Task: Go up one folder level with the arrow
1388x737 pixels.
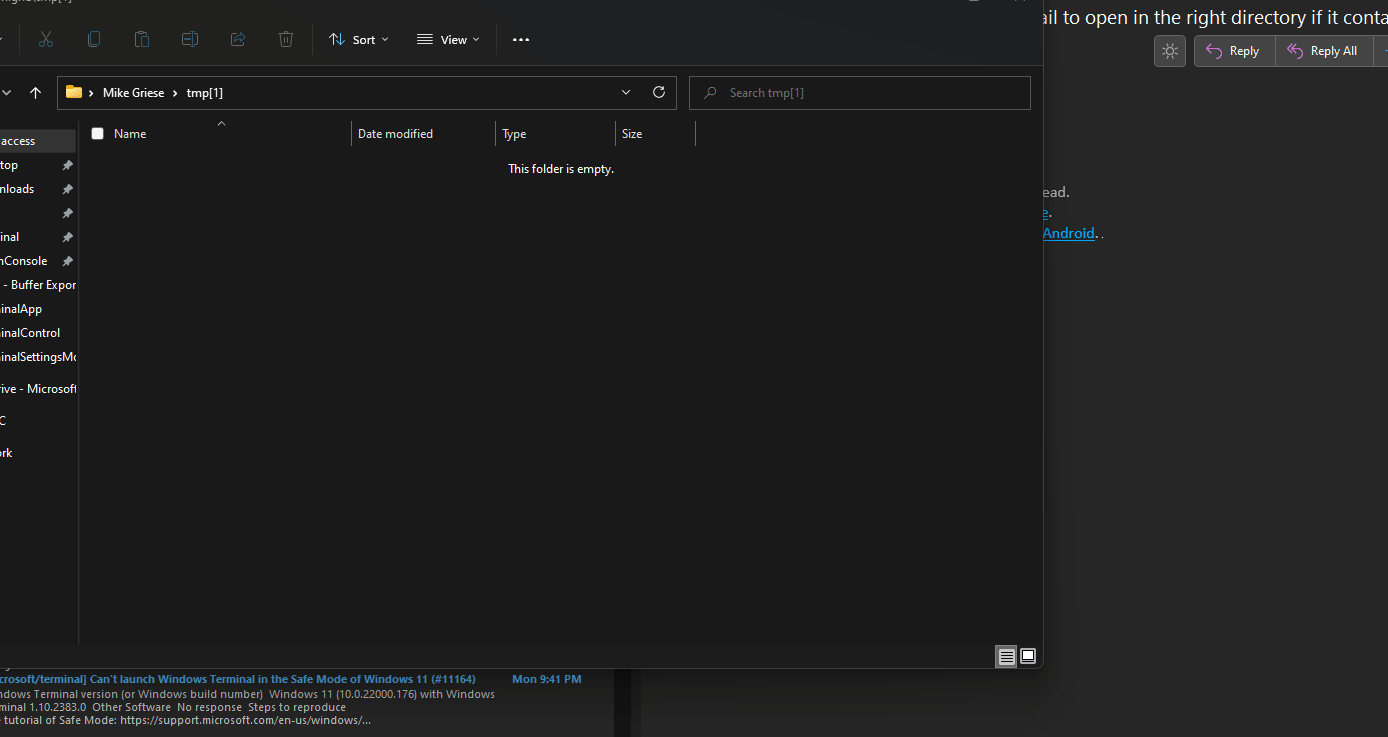Action: (35, 92)
